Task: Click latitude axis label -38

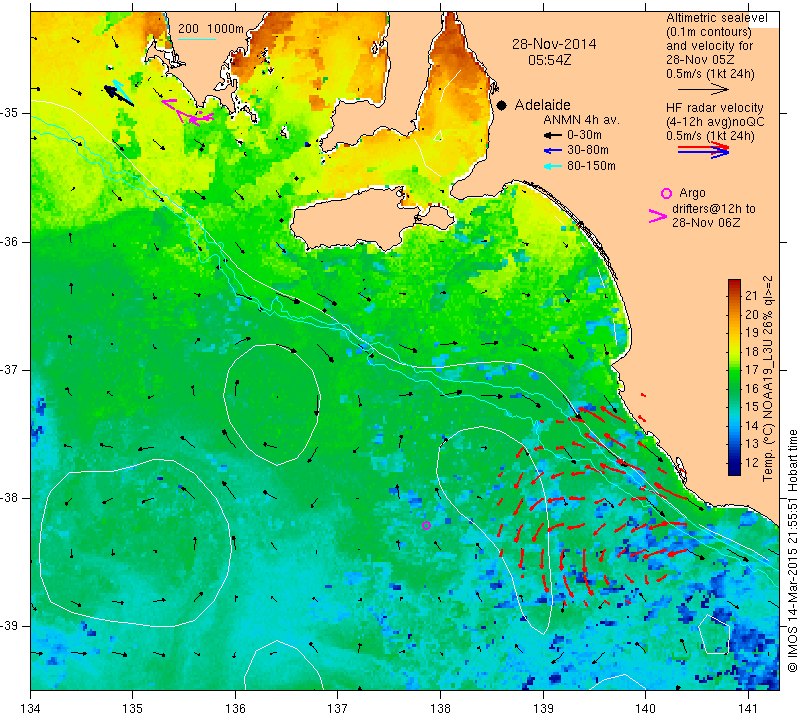Action: 10,498
